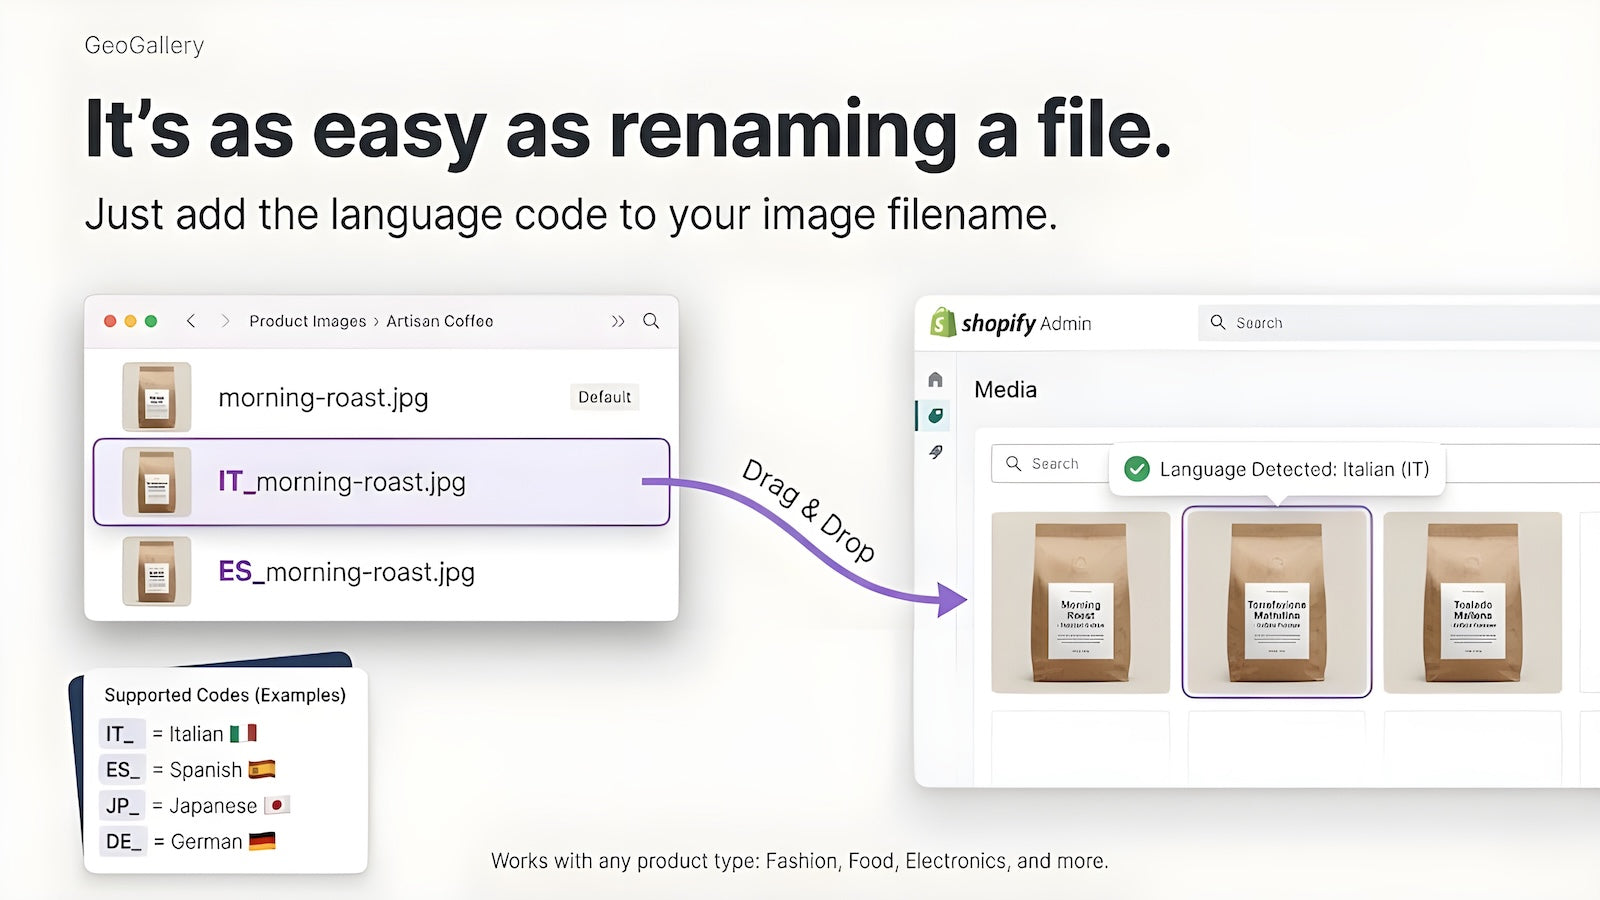The image size is (1600, 900).
Task: Open the Finder window search magnifier
Action: point(651,321)
